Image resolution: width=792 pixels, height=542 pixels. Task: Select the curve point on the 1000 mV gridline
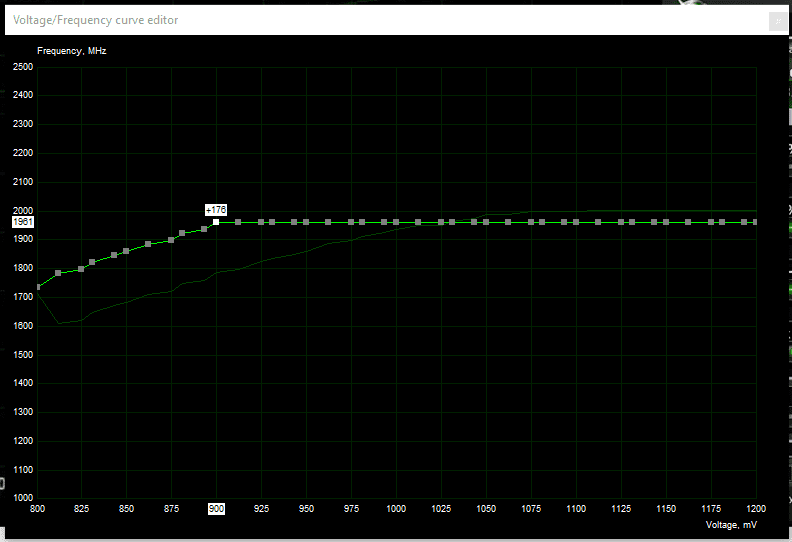click(396, 222)
